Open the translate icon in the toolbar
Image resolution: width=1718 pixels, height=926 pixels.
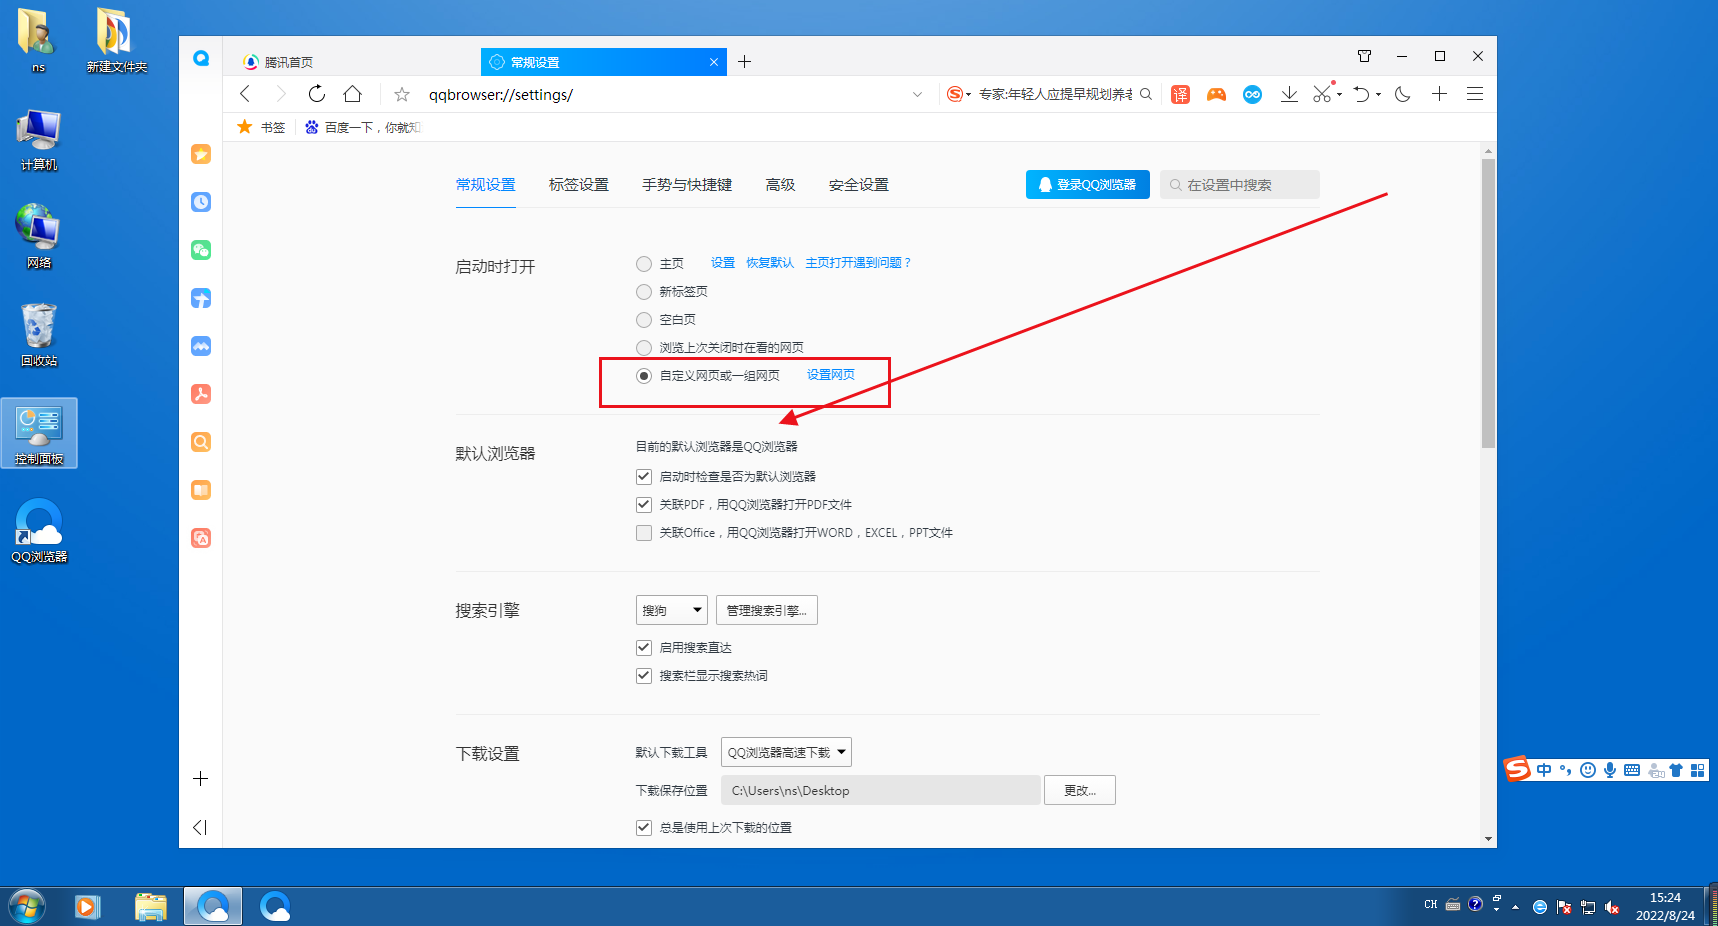point(1181,94)
